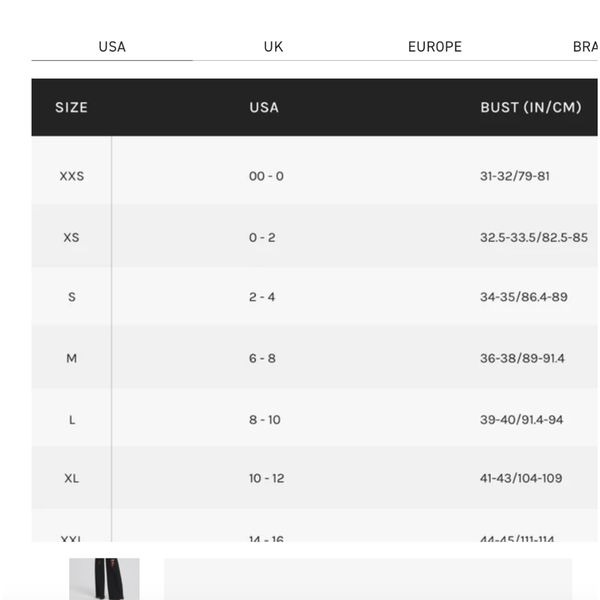Click the BUST (IN/CM) column header

[531, 108]
